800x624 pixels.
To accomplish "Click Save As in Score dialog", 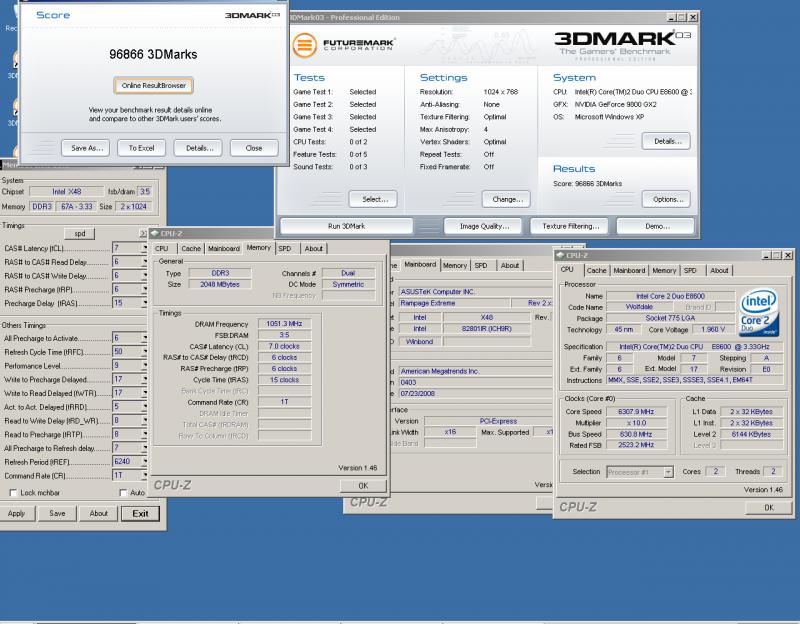I will point(85,148).
